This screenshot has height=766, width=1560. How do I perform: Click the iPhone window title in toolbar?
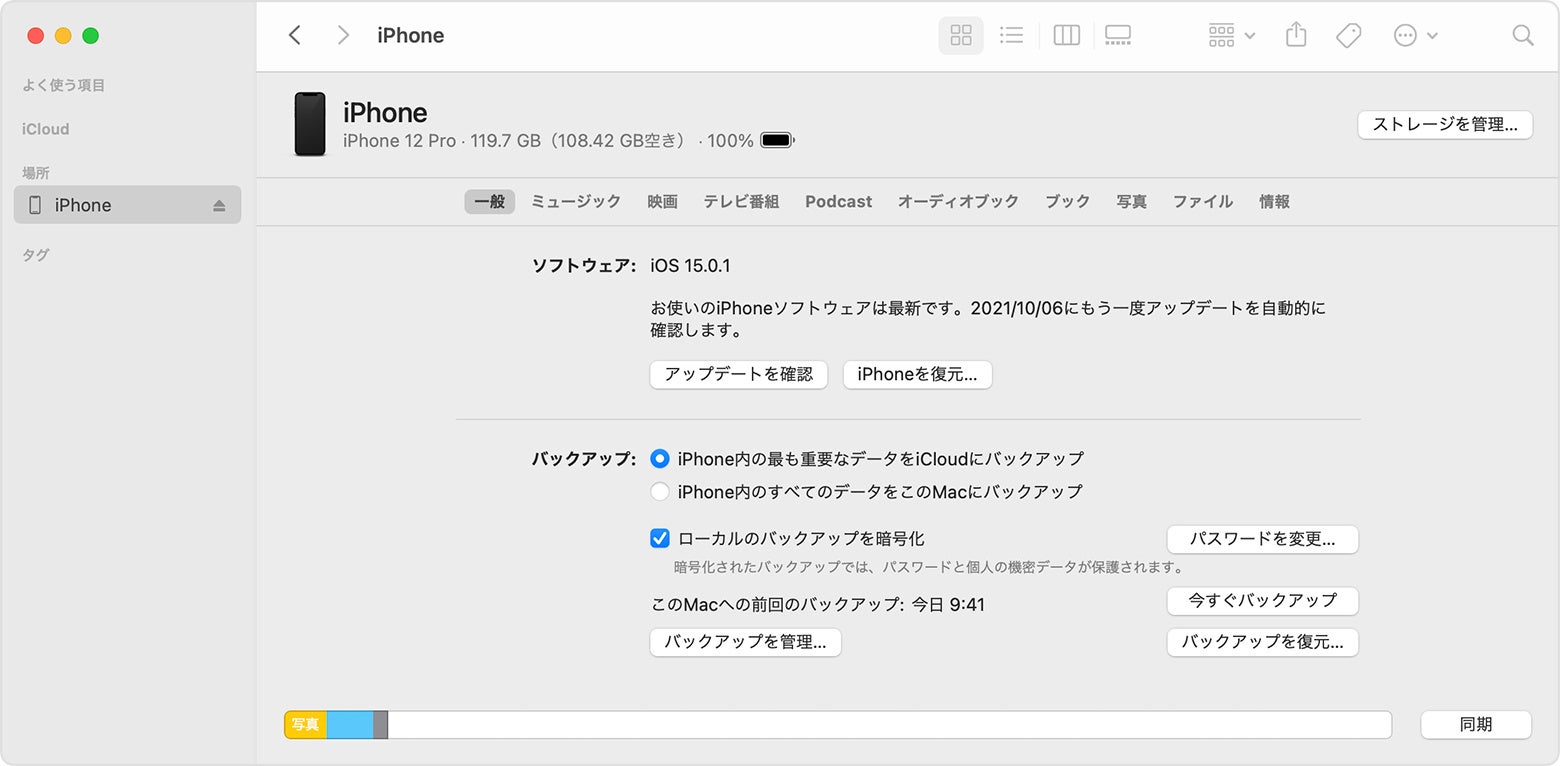click(411, 36)
